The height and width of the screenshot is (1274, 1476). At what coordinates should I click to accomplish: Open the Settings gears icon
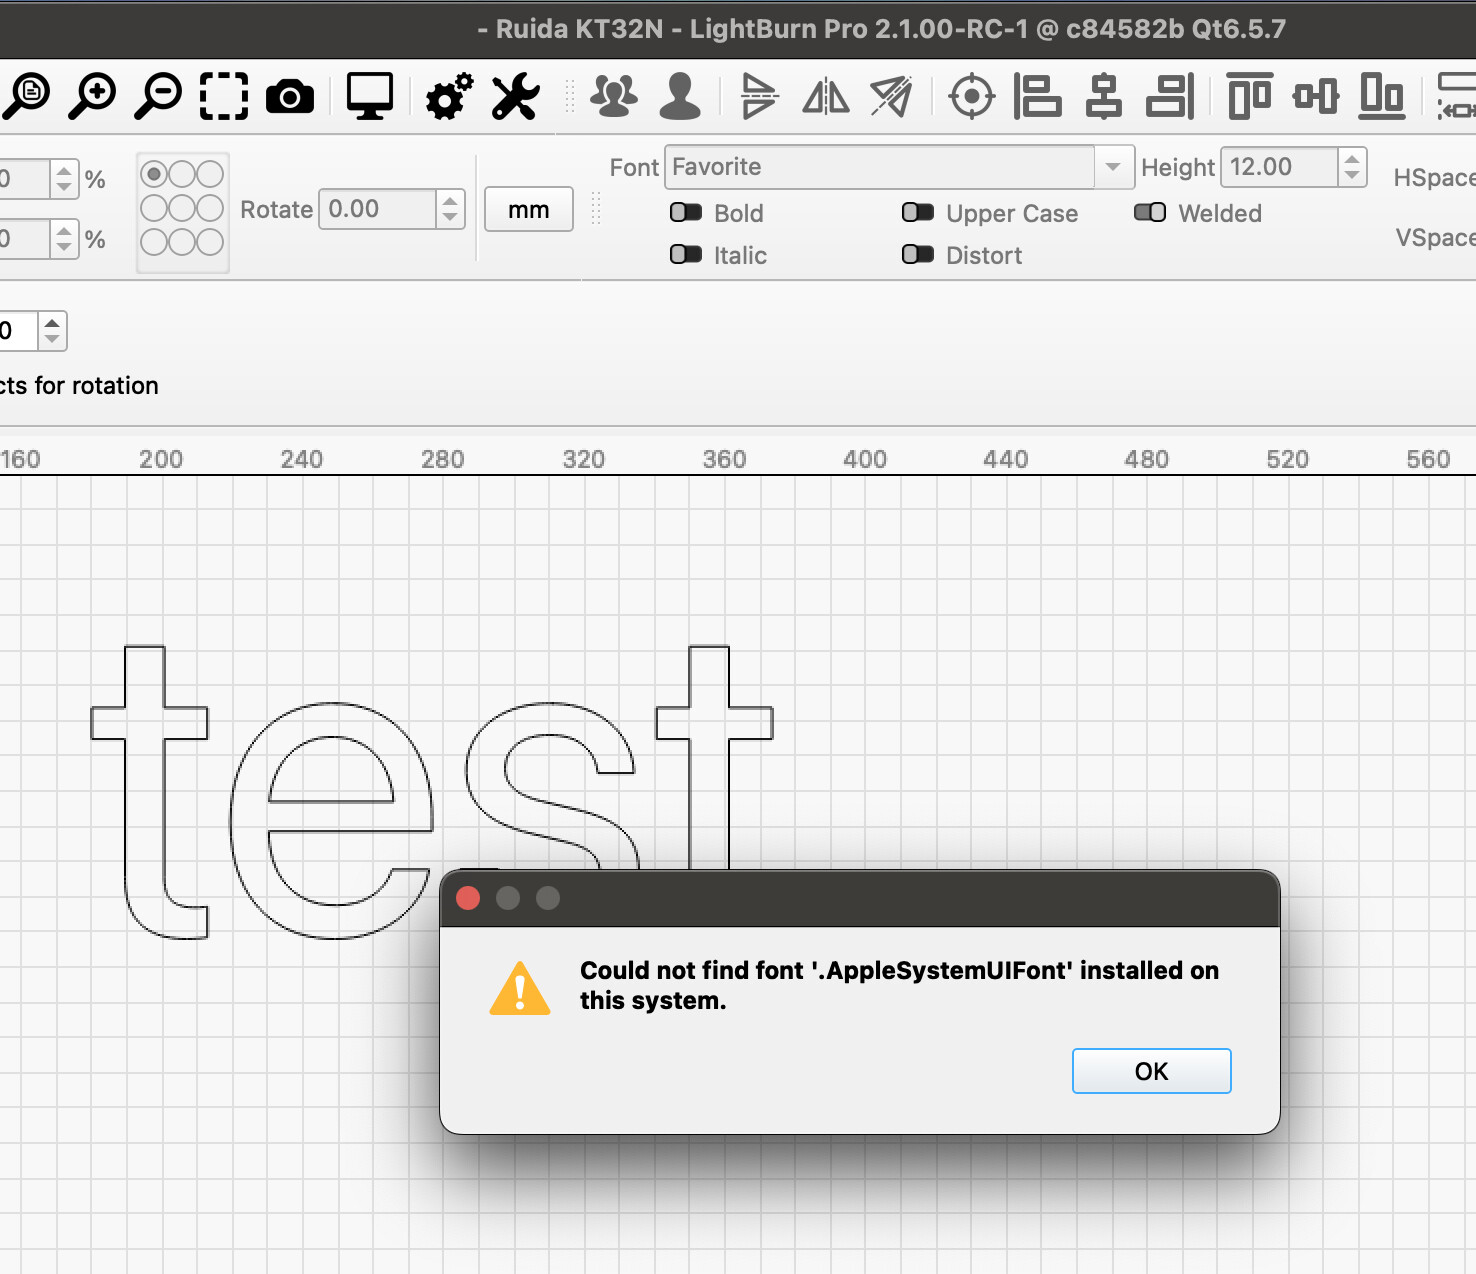(449, 97)
